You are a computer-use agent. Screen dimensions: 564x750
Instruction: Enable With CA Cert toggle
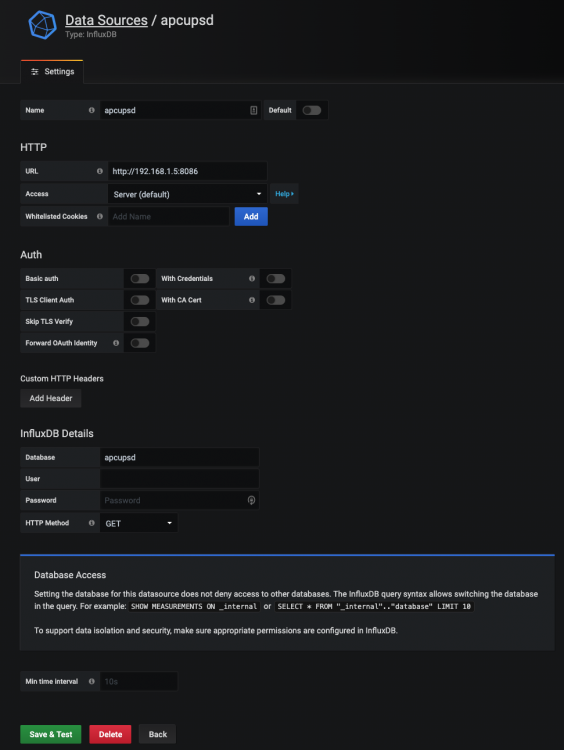point(276,300)
